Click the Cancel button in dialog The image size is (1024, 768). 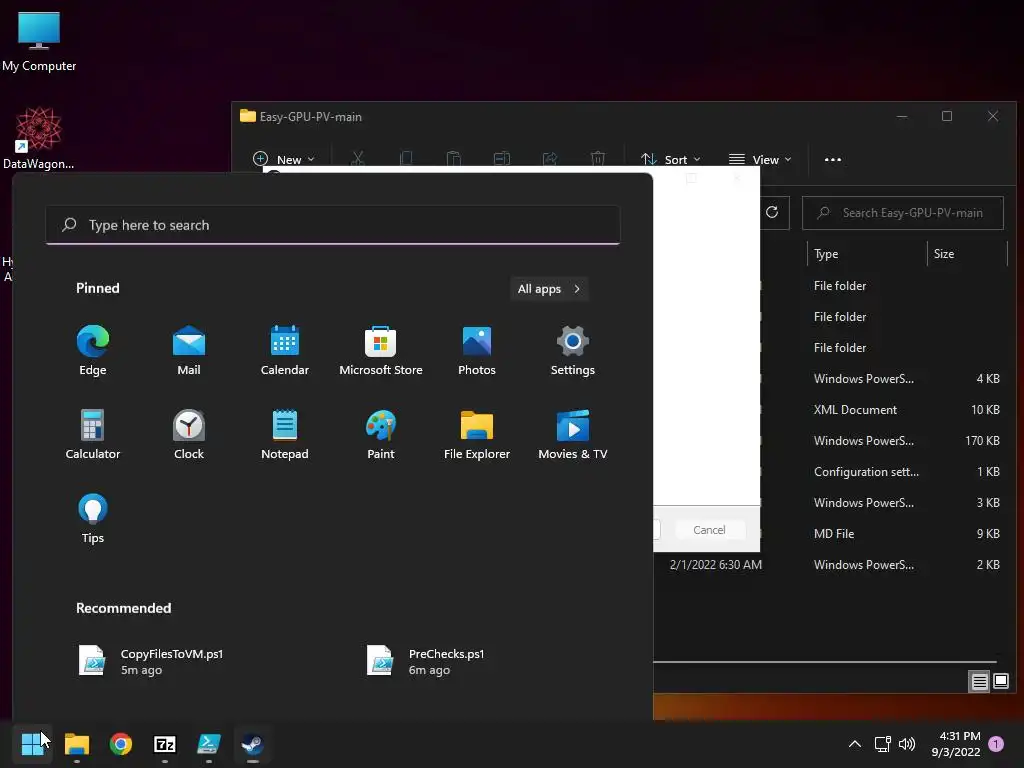pyautogui.click(x=709, y=530)
